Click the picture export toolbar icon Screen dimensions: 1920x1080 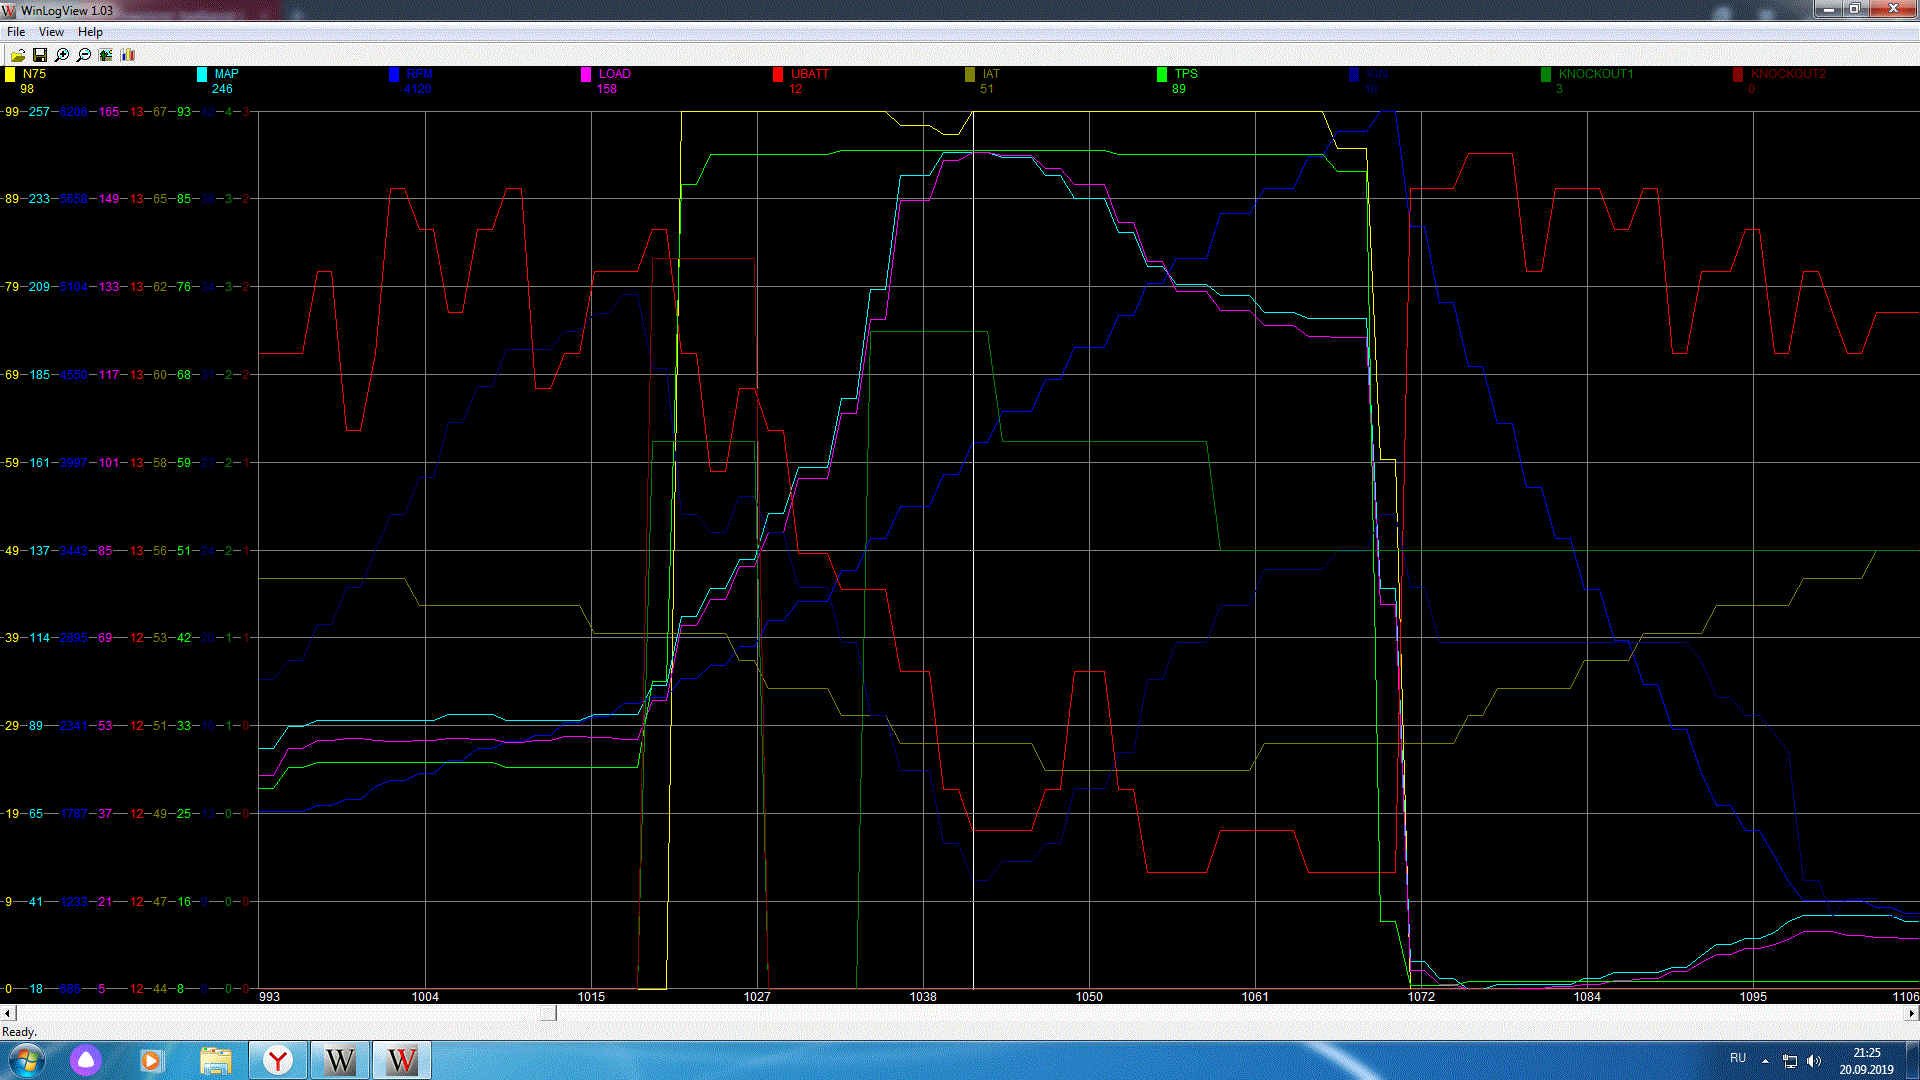106,55
